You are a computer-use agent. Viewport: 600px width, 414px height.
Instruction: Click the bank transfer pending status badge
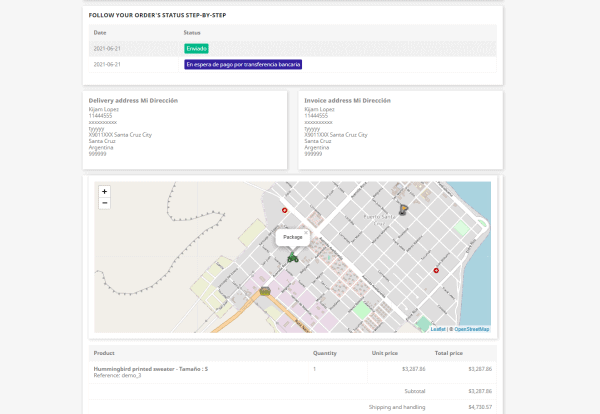(243, 64)
